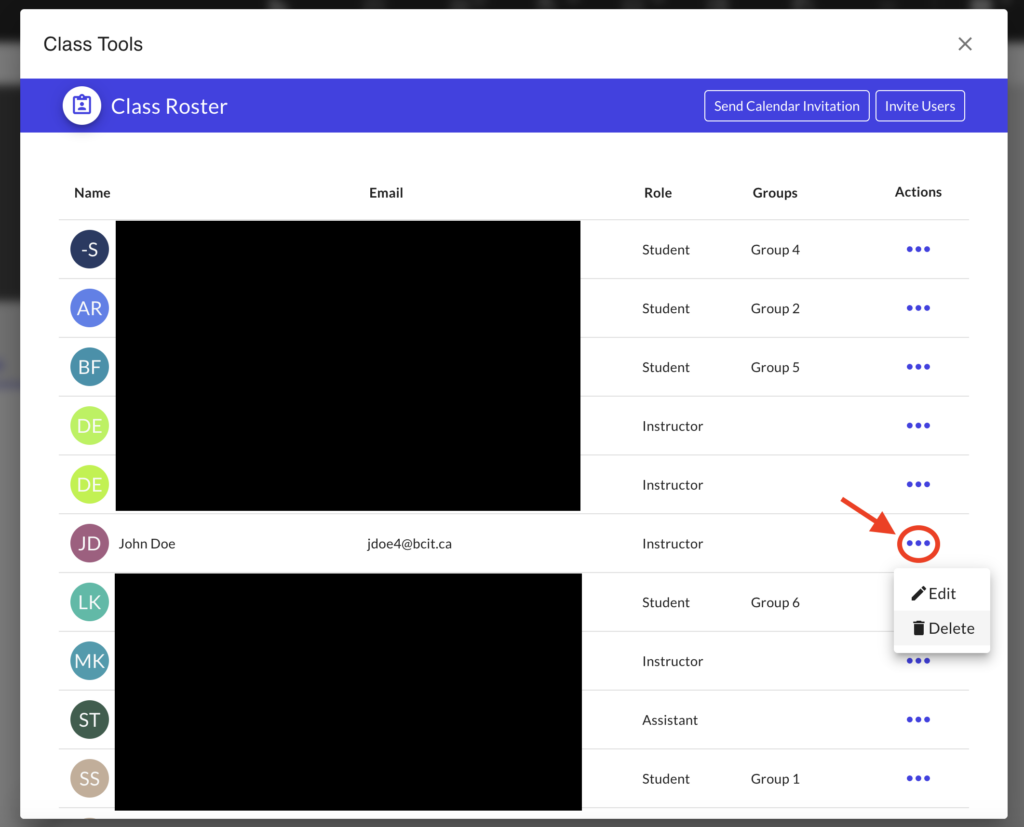Open actions menu on the AR student row

pyautogui.click(x=918, y=308)
